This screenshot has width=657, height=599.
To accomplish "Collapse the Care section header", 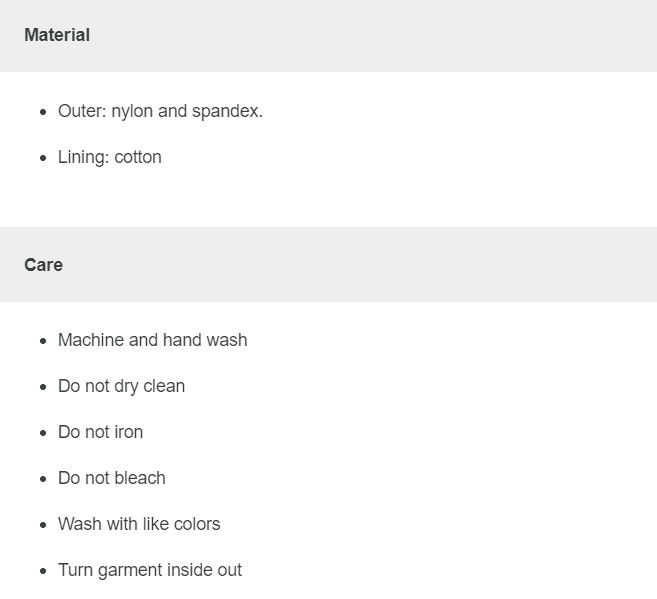I will click(x=44, y=265).
